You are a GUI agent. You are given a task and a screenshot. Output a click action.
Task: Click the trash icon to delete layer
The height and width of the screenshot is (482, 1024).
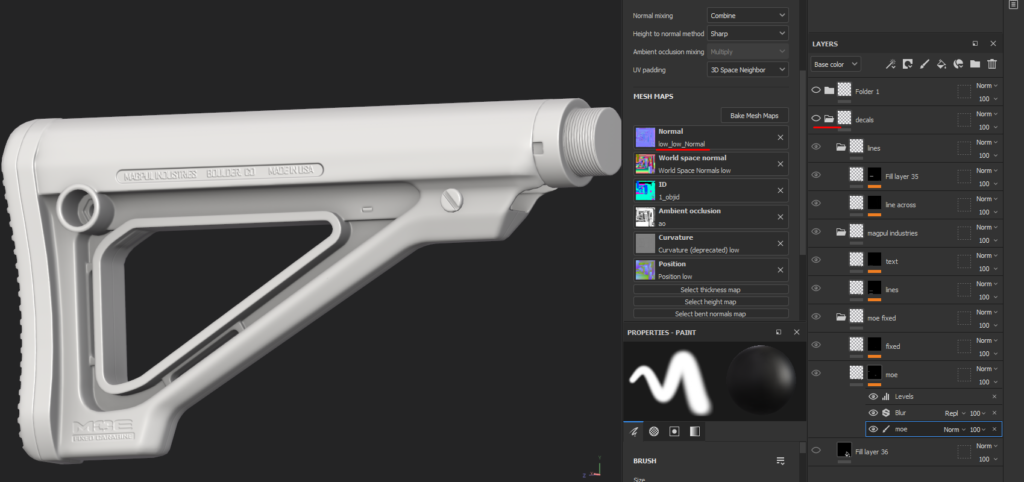pyautogui.click(x=992, y=64)
